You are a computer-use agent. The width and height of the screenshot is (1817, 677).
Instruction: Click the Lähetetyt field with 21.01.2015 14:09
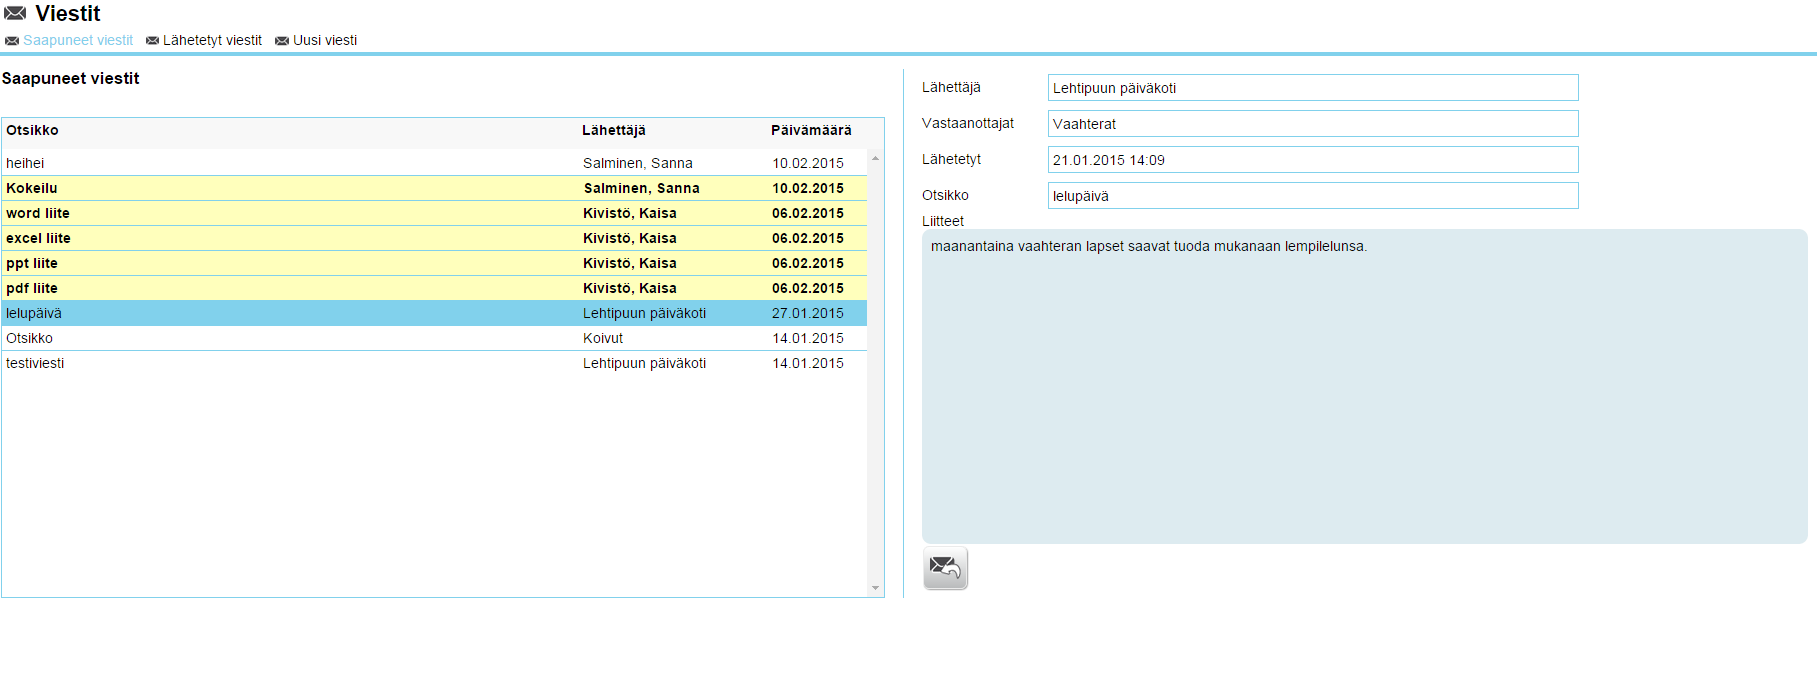[x=1313, y=160]
